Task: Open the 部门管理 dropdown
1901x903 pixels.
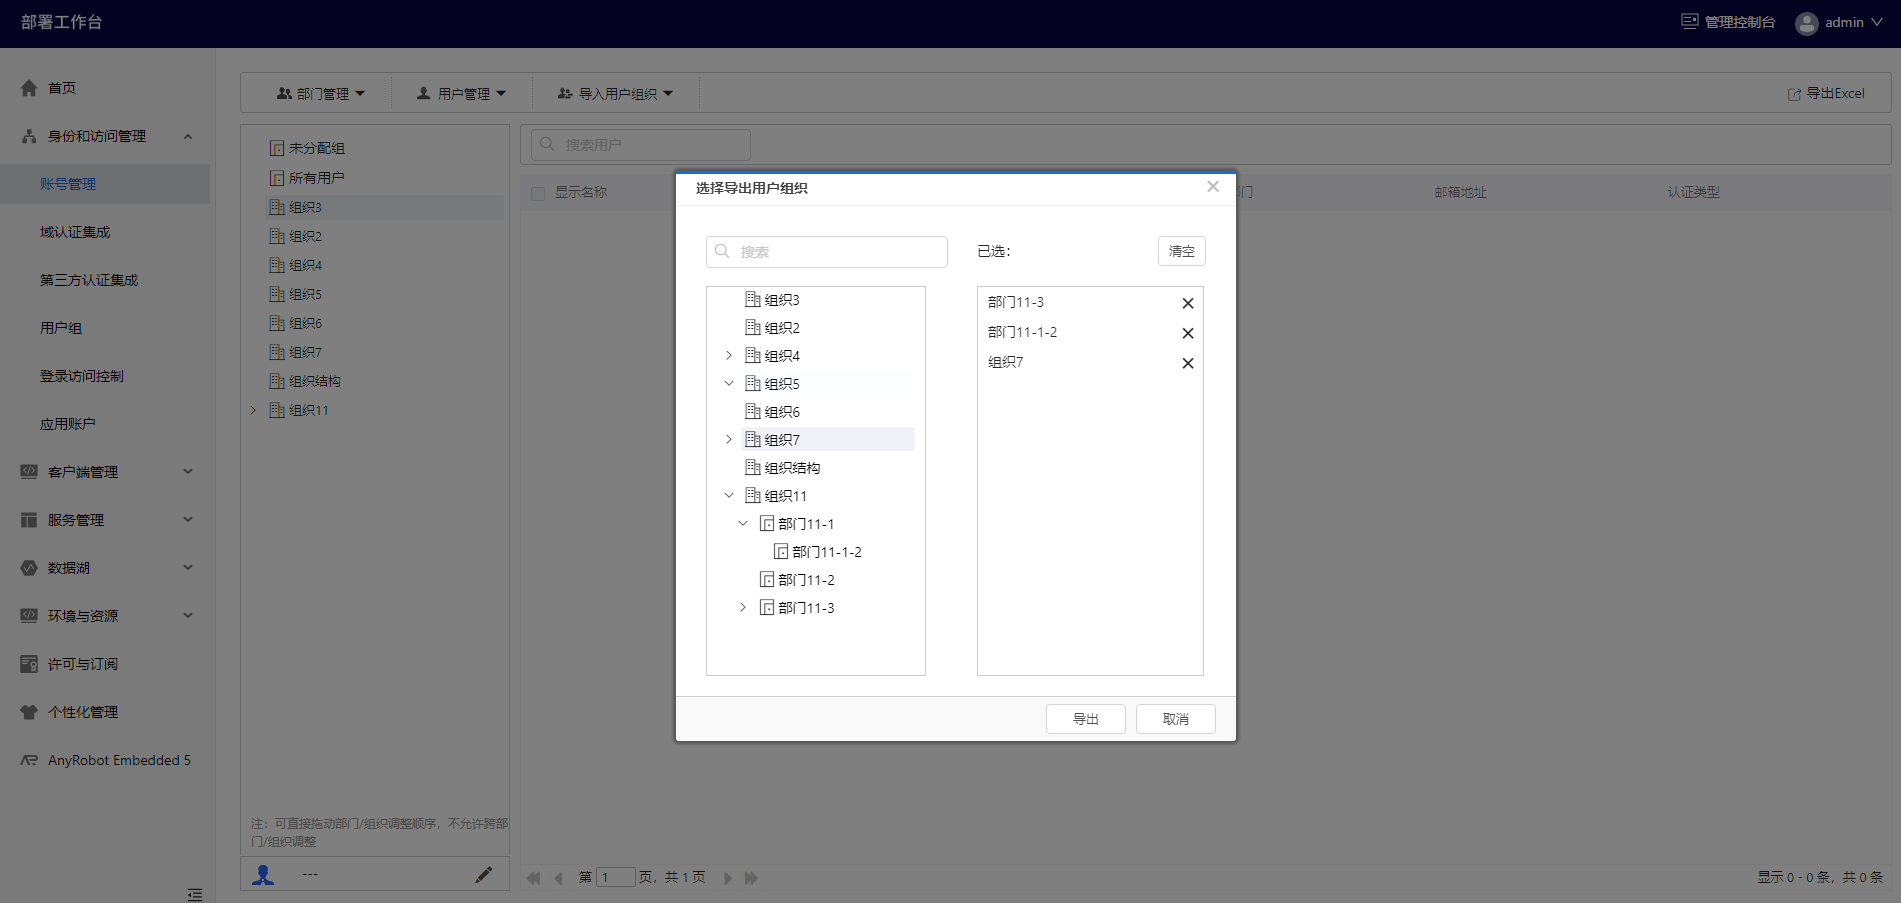Action: (x=320, y=93)
